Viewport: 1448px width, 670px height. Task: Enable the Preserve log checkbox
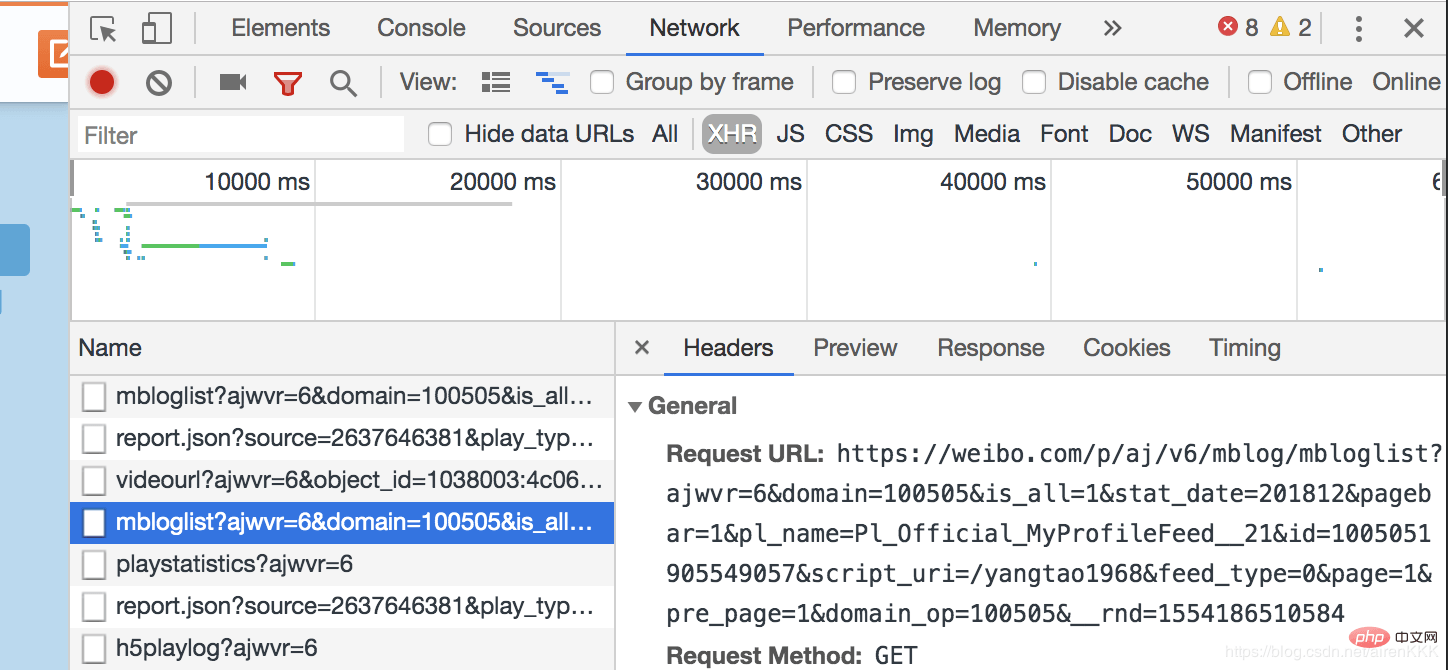pos(844,82)
